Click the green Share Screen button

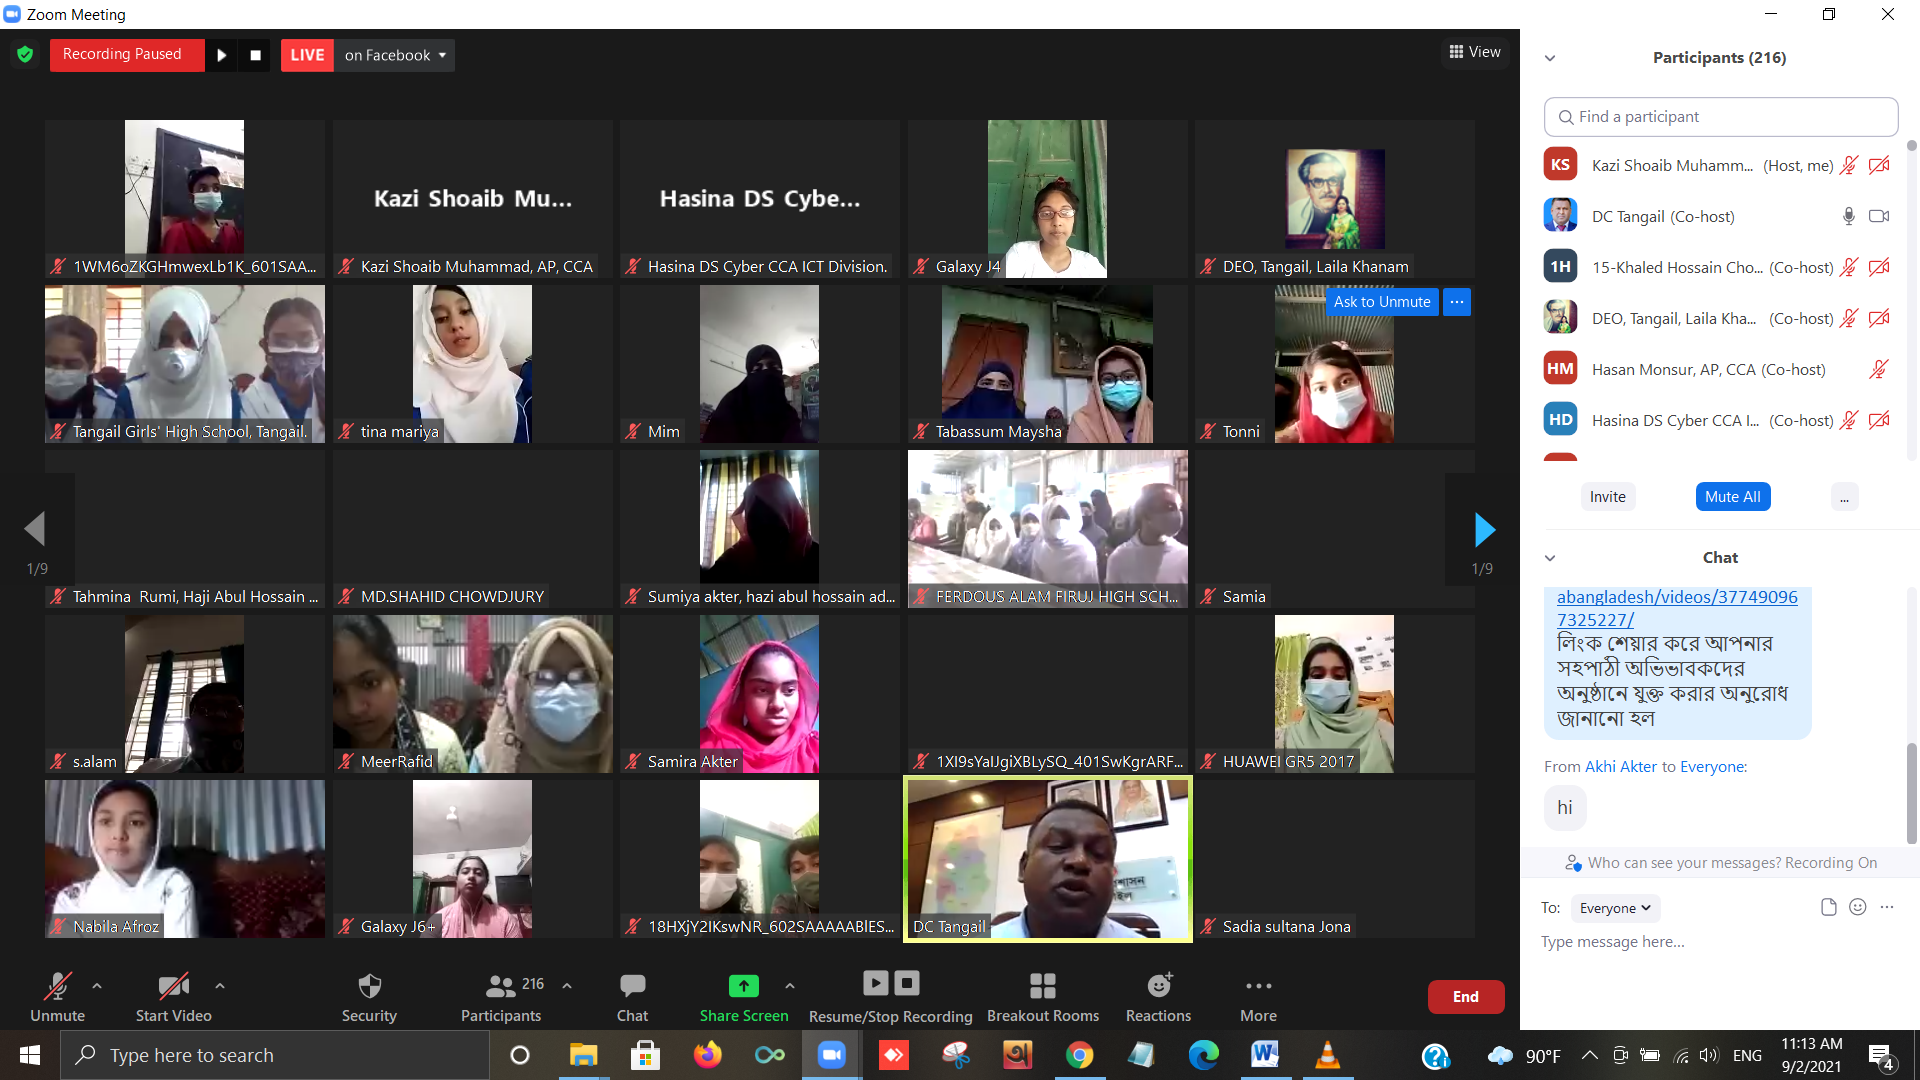[744, 998]
